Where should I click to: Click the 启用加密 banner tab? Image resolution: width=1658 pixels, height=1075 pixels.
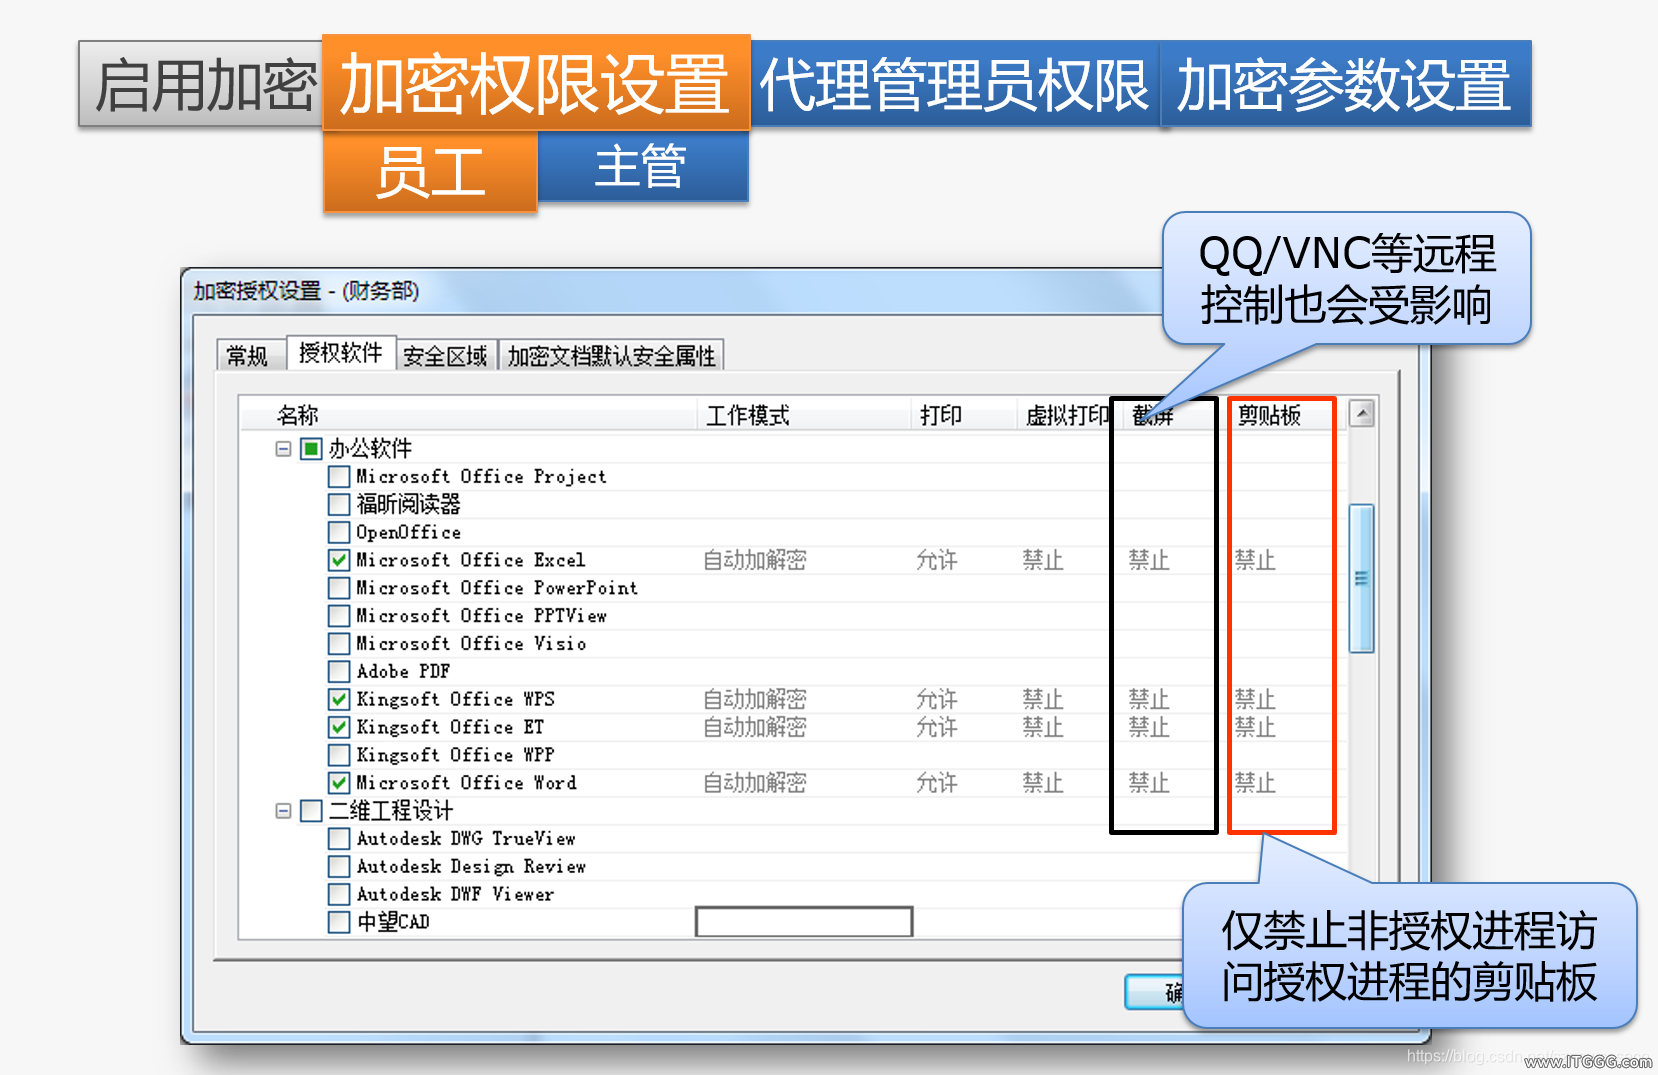tap(201, 84)
